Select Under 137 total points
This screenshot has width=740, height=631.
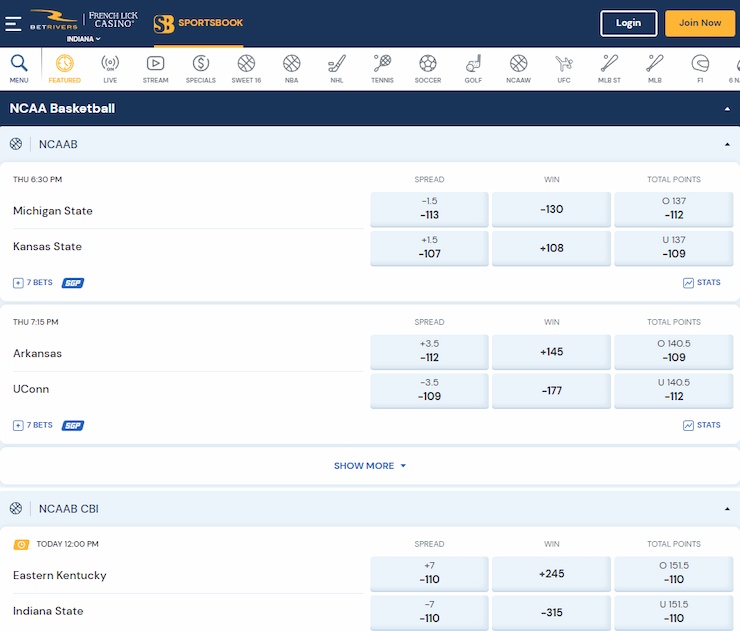point(673,248)
